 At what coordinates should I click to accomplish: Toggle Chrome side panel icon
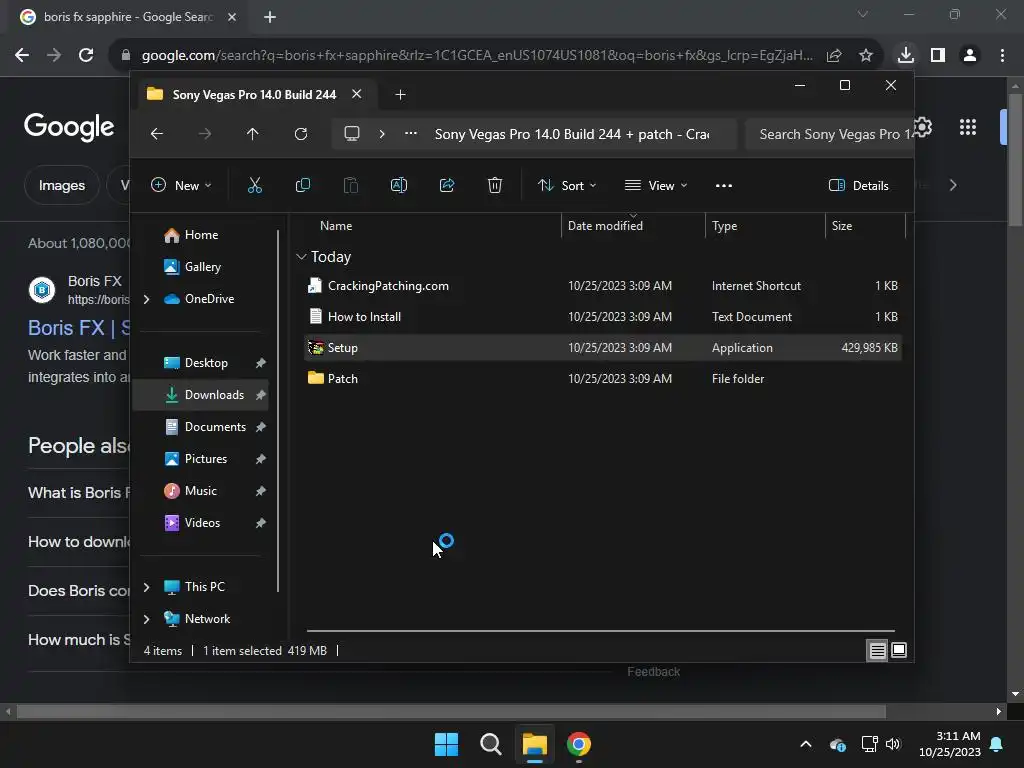[x=938, y=55]
